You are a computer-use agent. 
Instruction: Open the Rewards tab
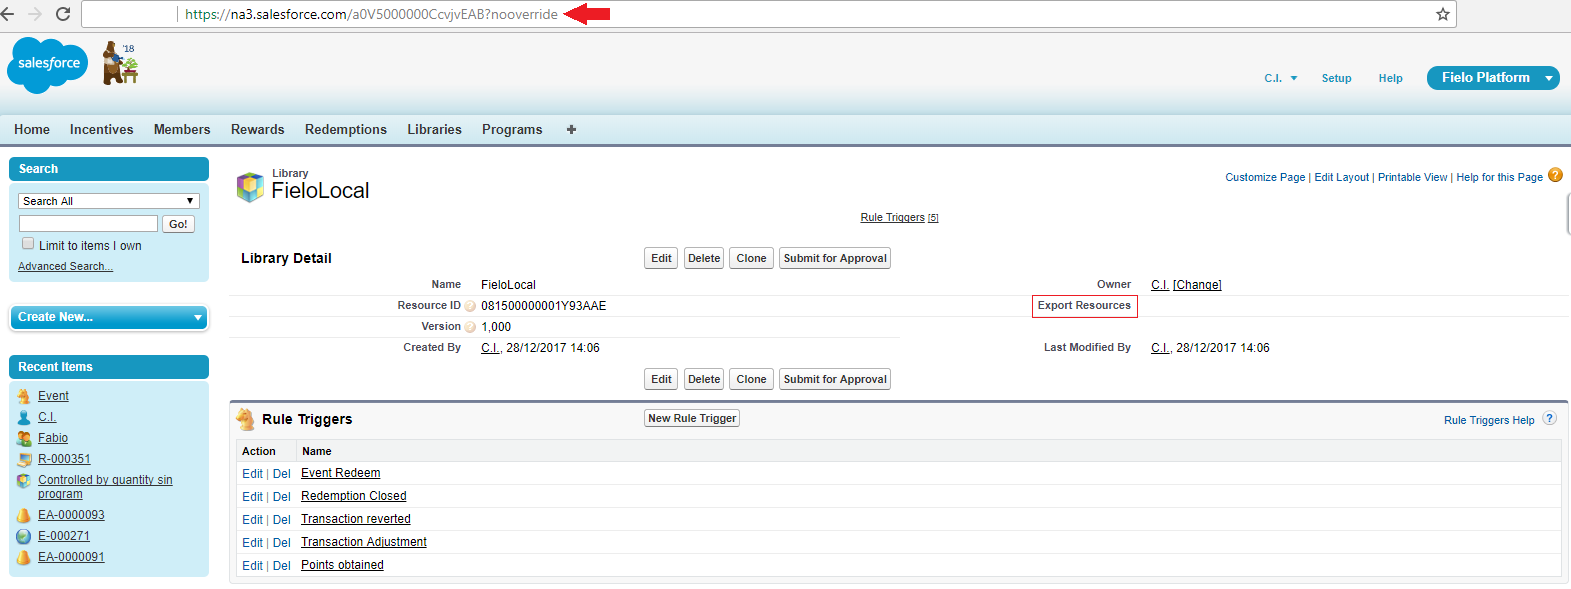point(257,129)
